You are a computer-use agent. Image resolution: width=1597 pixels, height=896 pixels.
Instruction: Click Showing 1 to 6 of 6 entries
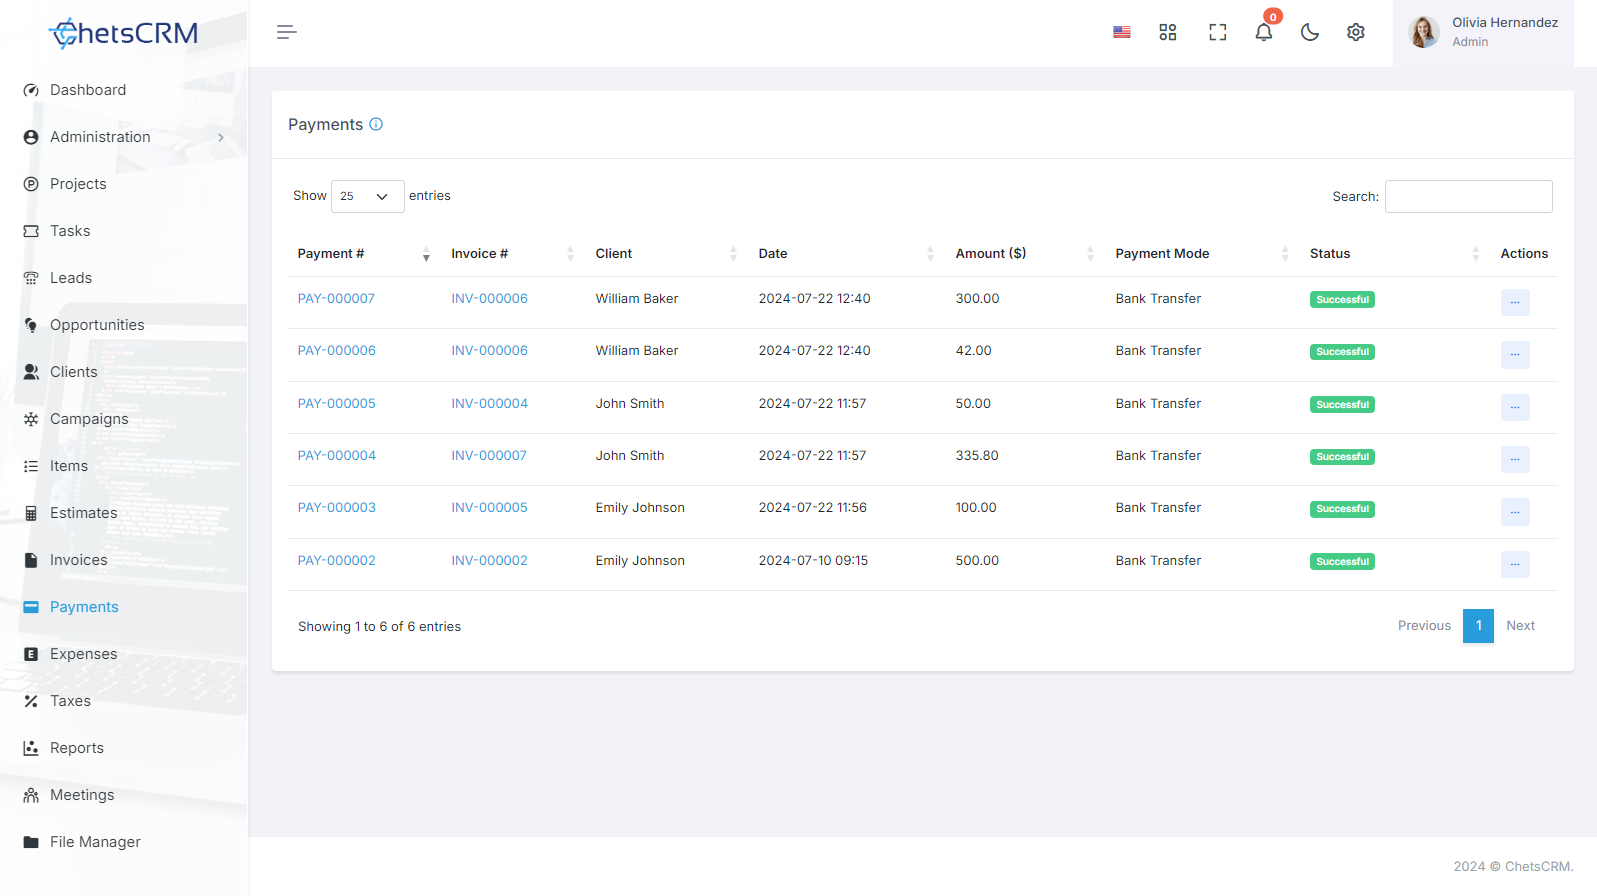point(379,627)
